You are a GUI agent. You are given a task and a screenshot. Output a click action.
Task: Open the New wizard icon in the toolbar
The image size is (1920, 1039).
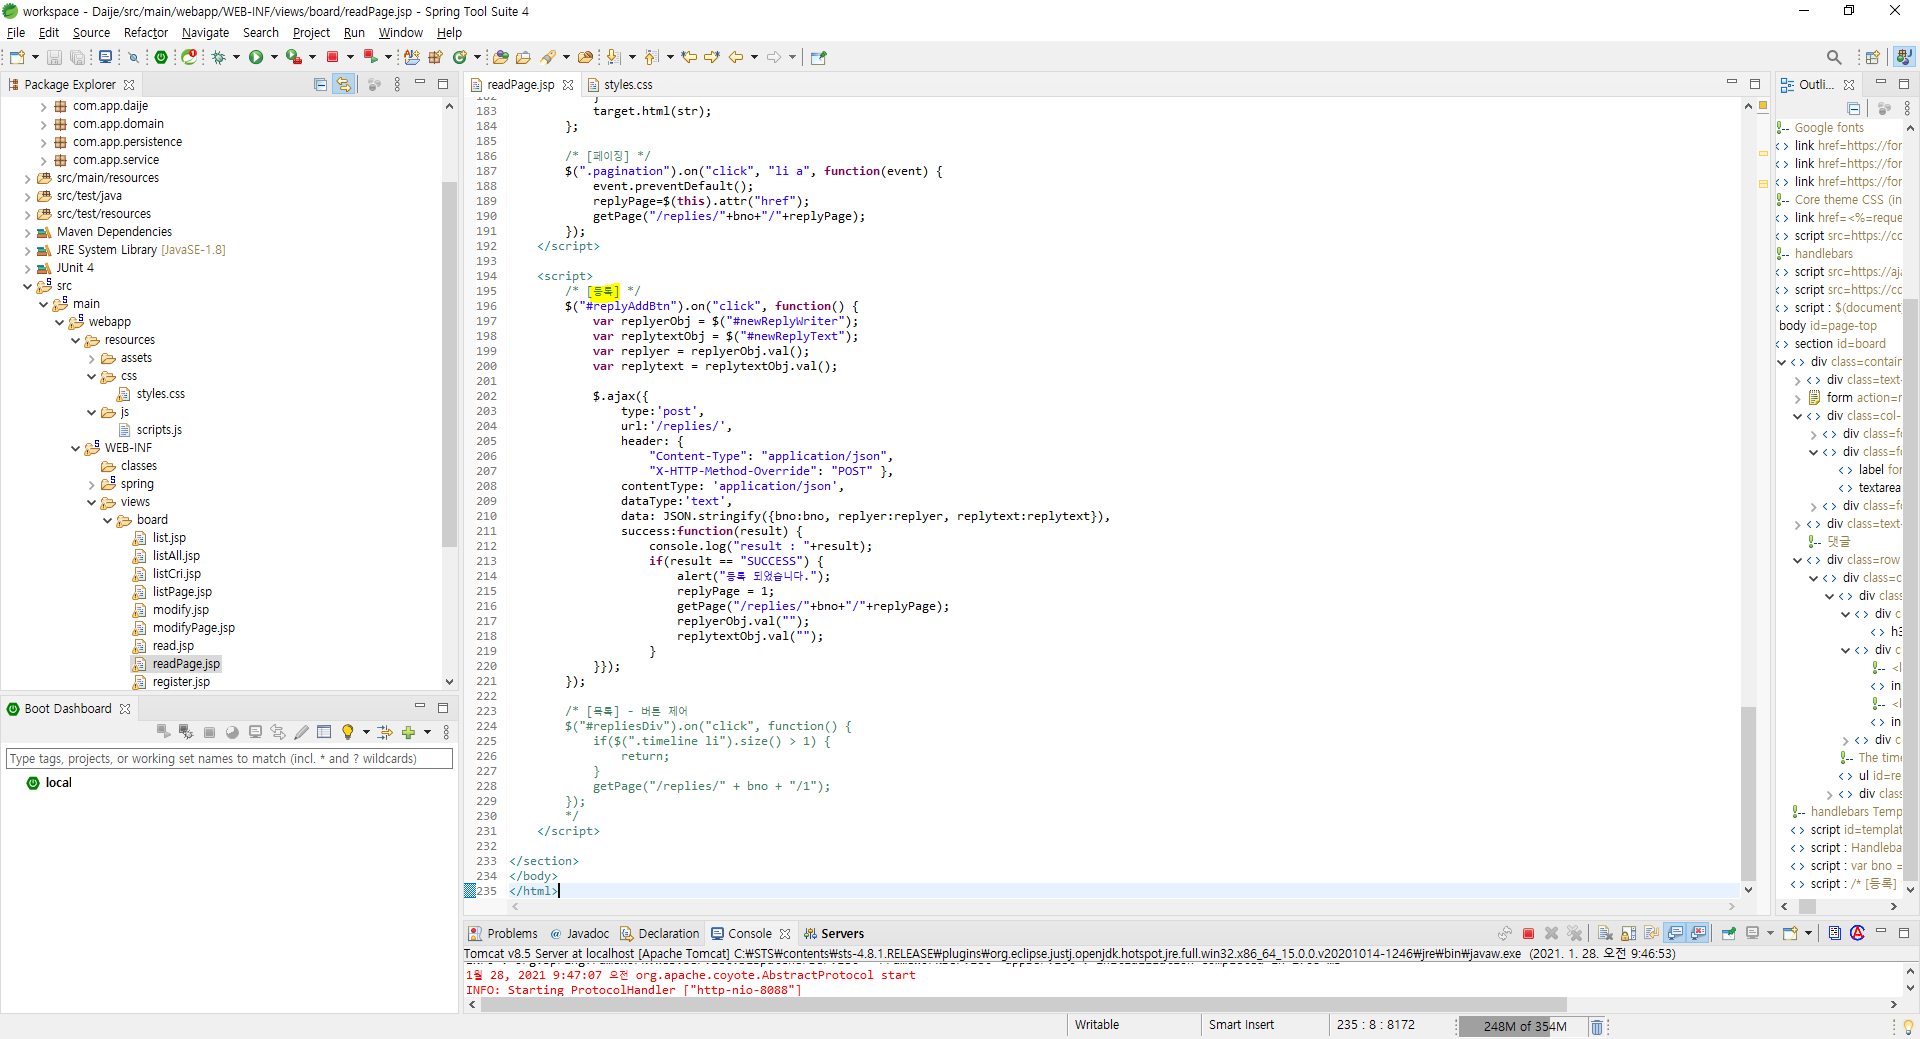(17, 57)
